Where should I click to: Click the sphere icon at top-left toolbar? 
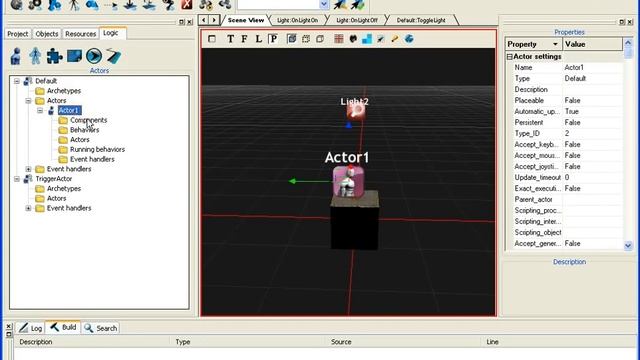[x=16, y=4]
